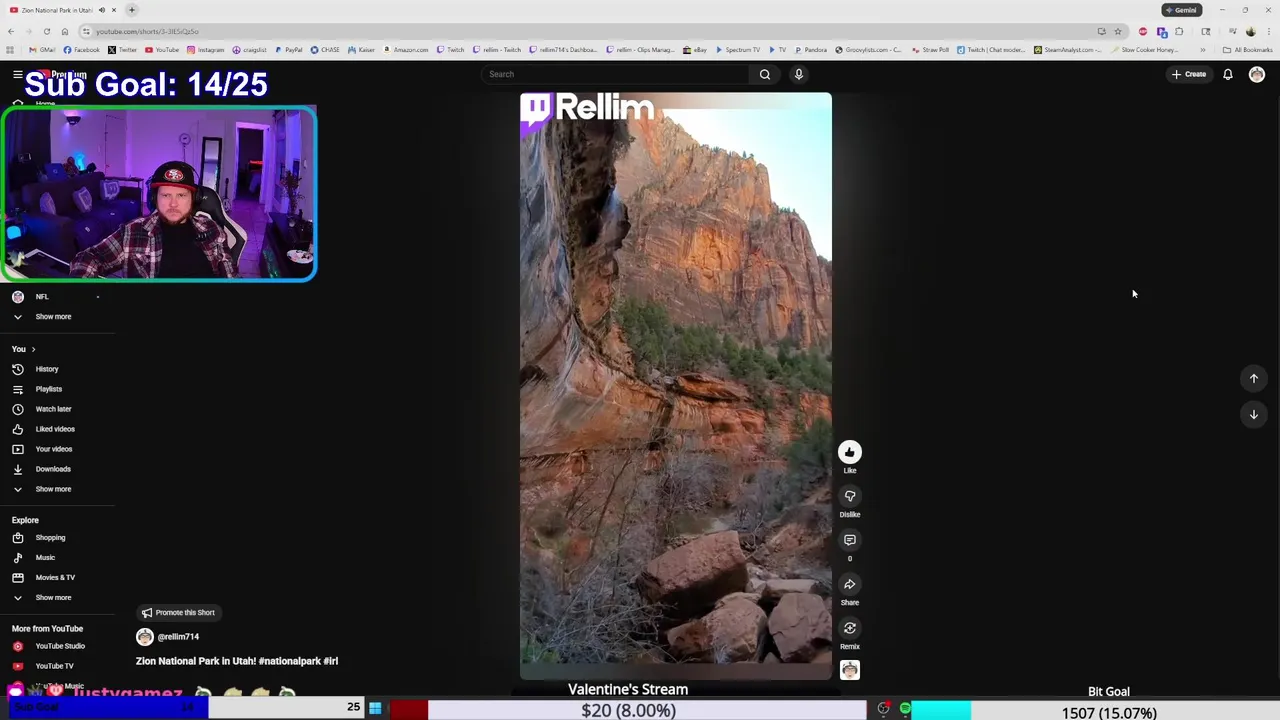Open the PayPal bookmark

[x=288, y=50]
